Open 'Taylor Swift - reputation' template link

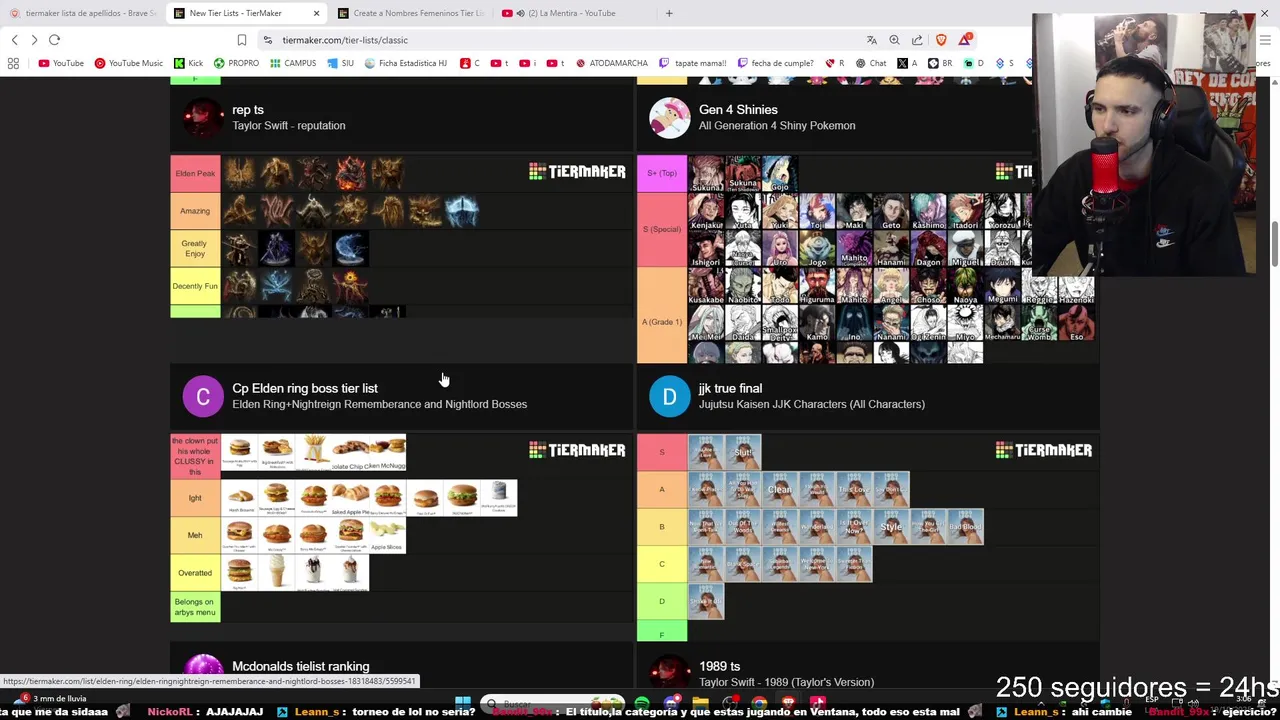coord(289,126)
